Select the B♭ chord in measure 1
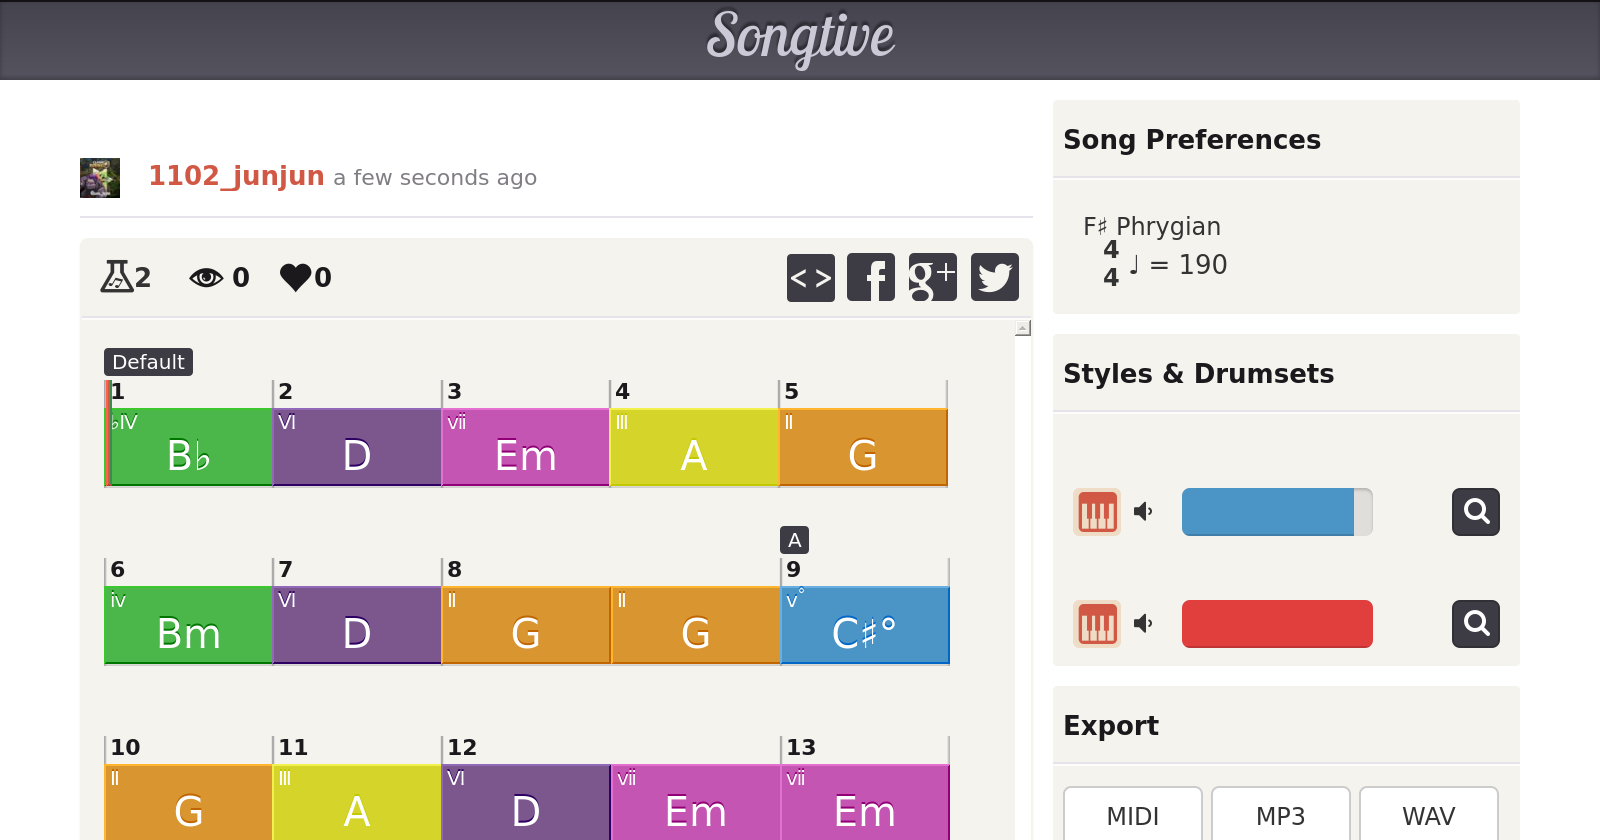Viewport: 1600px width, 840px height. (x=189, y=447)
